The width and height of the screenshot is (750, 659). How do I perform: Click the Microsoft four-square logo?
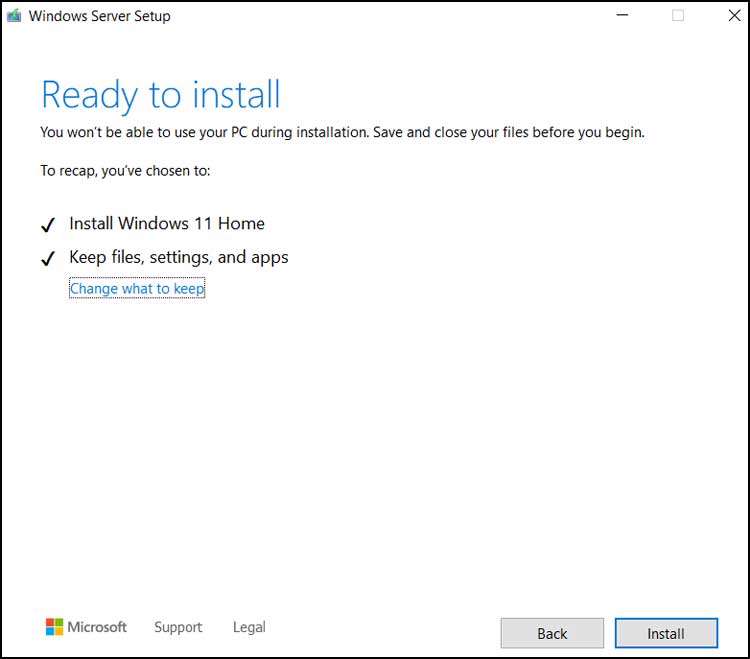click(x=54, y=627)
